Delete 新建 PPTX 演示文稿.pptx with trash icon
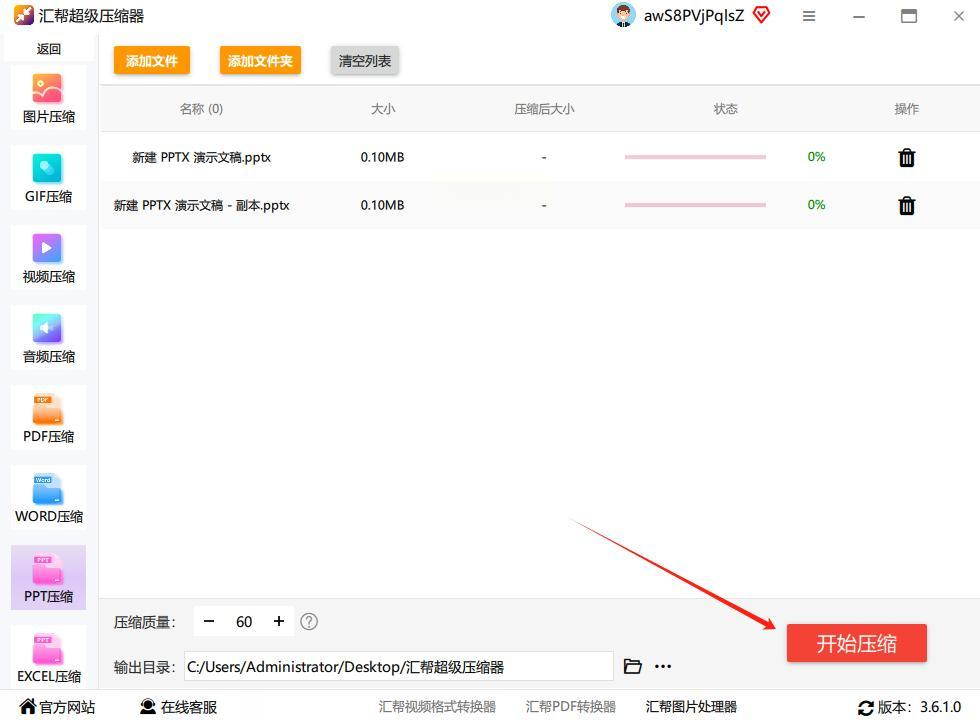Viewport: 980px width, 720px height. (x=906, y=158)
